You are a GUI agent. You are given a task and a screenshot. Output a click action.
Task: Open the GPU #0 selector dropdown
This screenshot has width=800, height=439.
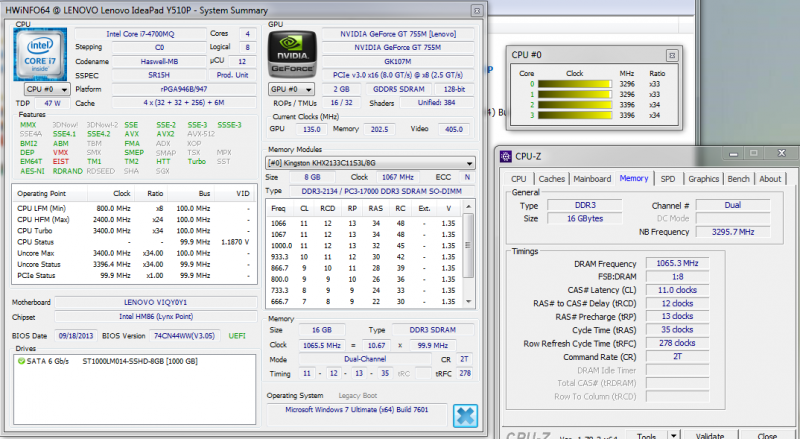click(x=292, y=89)
